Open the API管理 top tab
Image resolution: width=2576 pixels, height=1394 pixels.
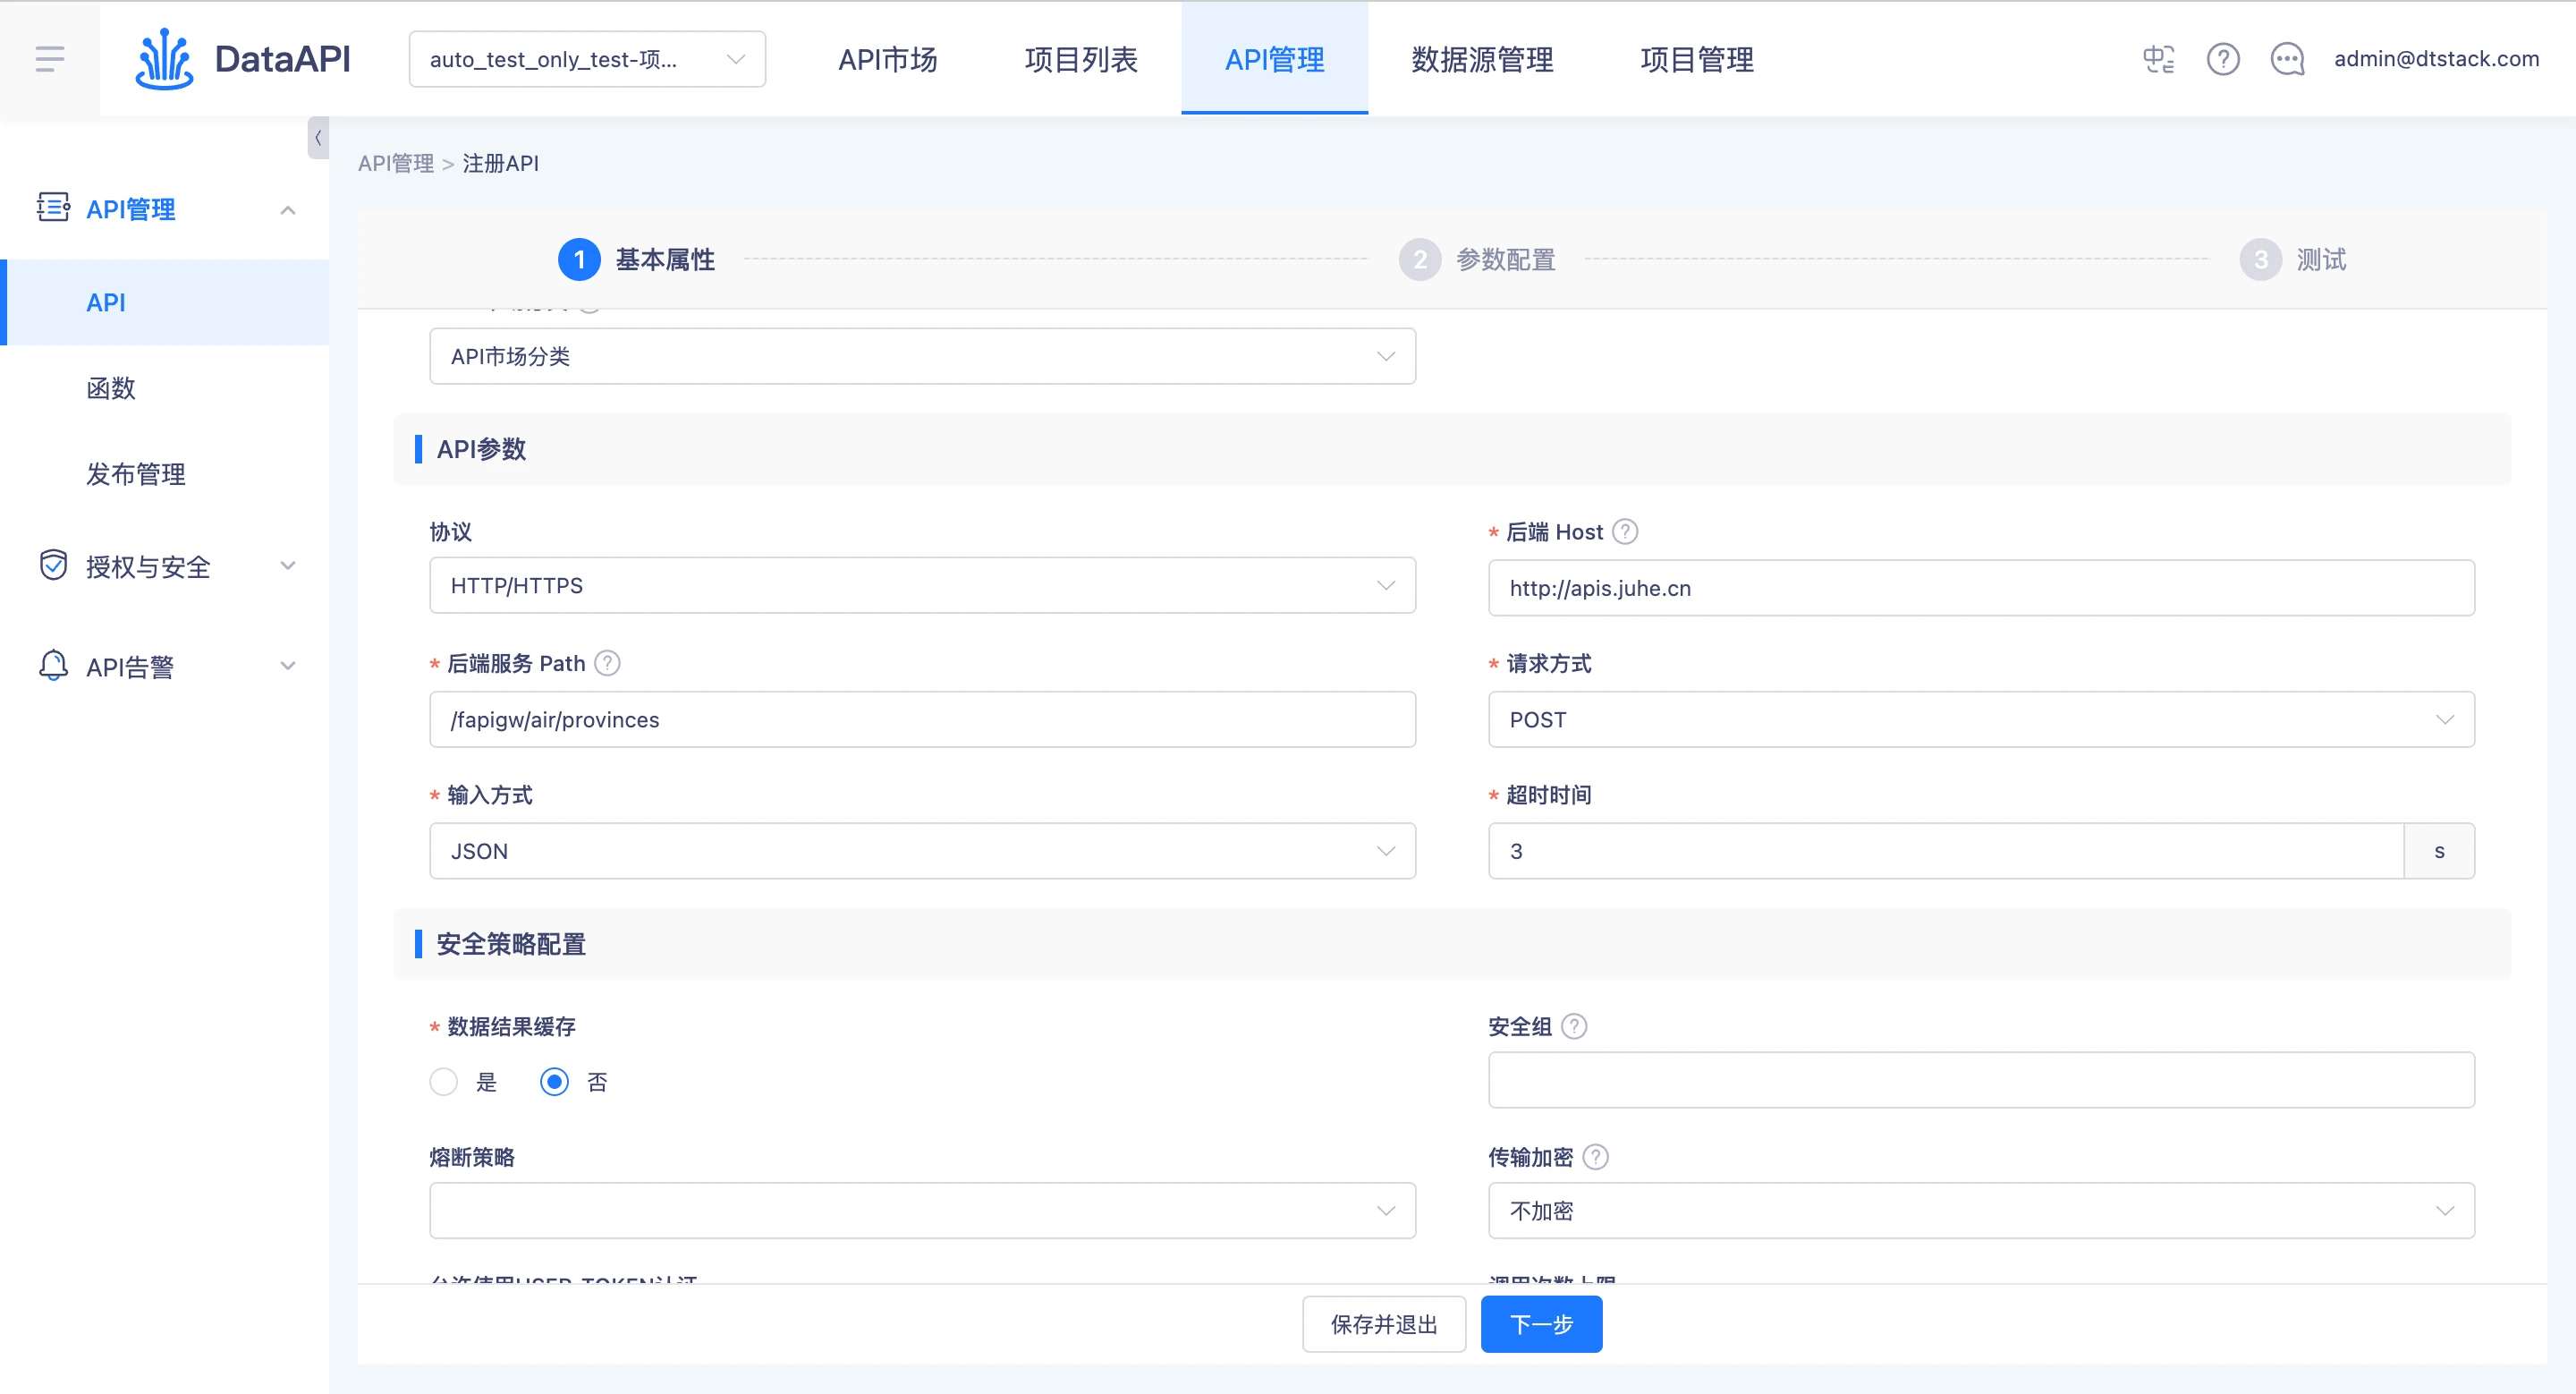tap(1275, 59)
